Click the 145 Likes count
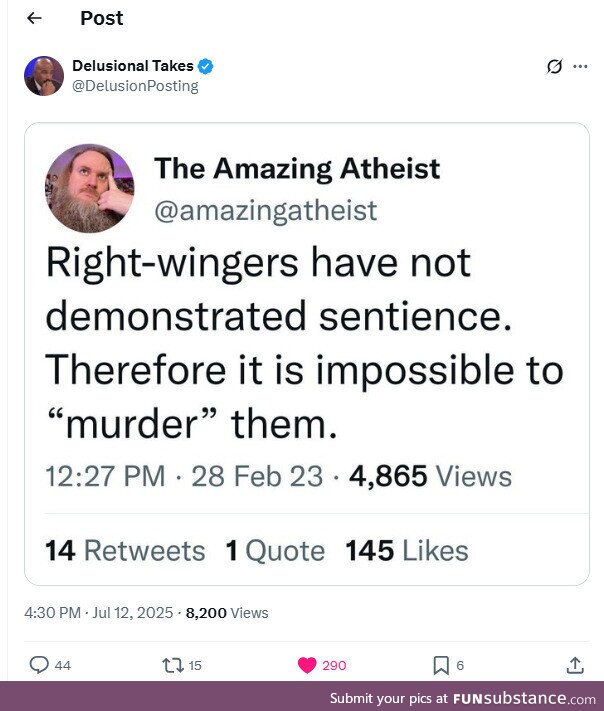This screenshot has width=604, height=711. [x=406, y=550]
